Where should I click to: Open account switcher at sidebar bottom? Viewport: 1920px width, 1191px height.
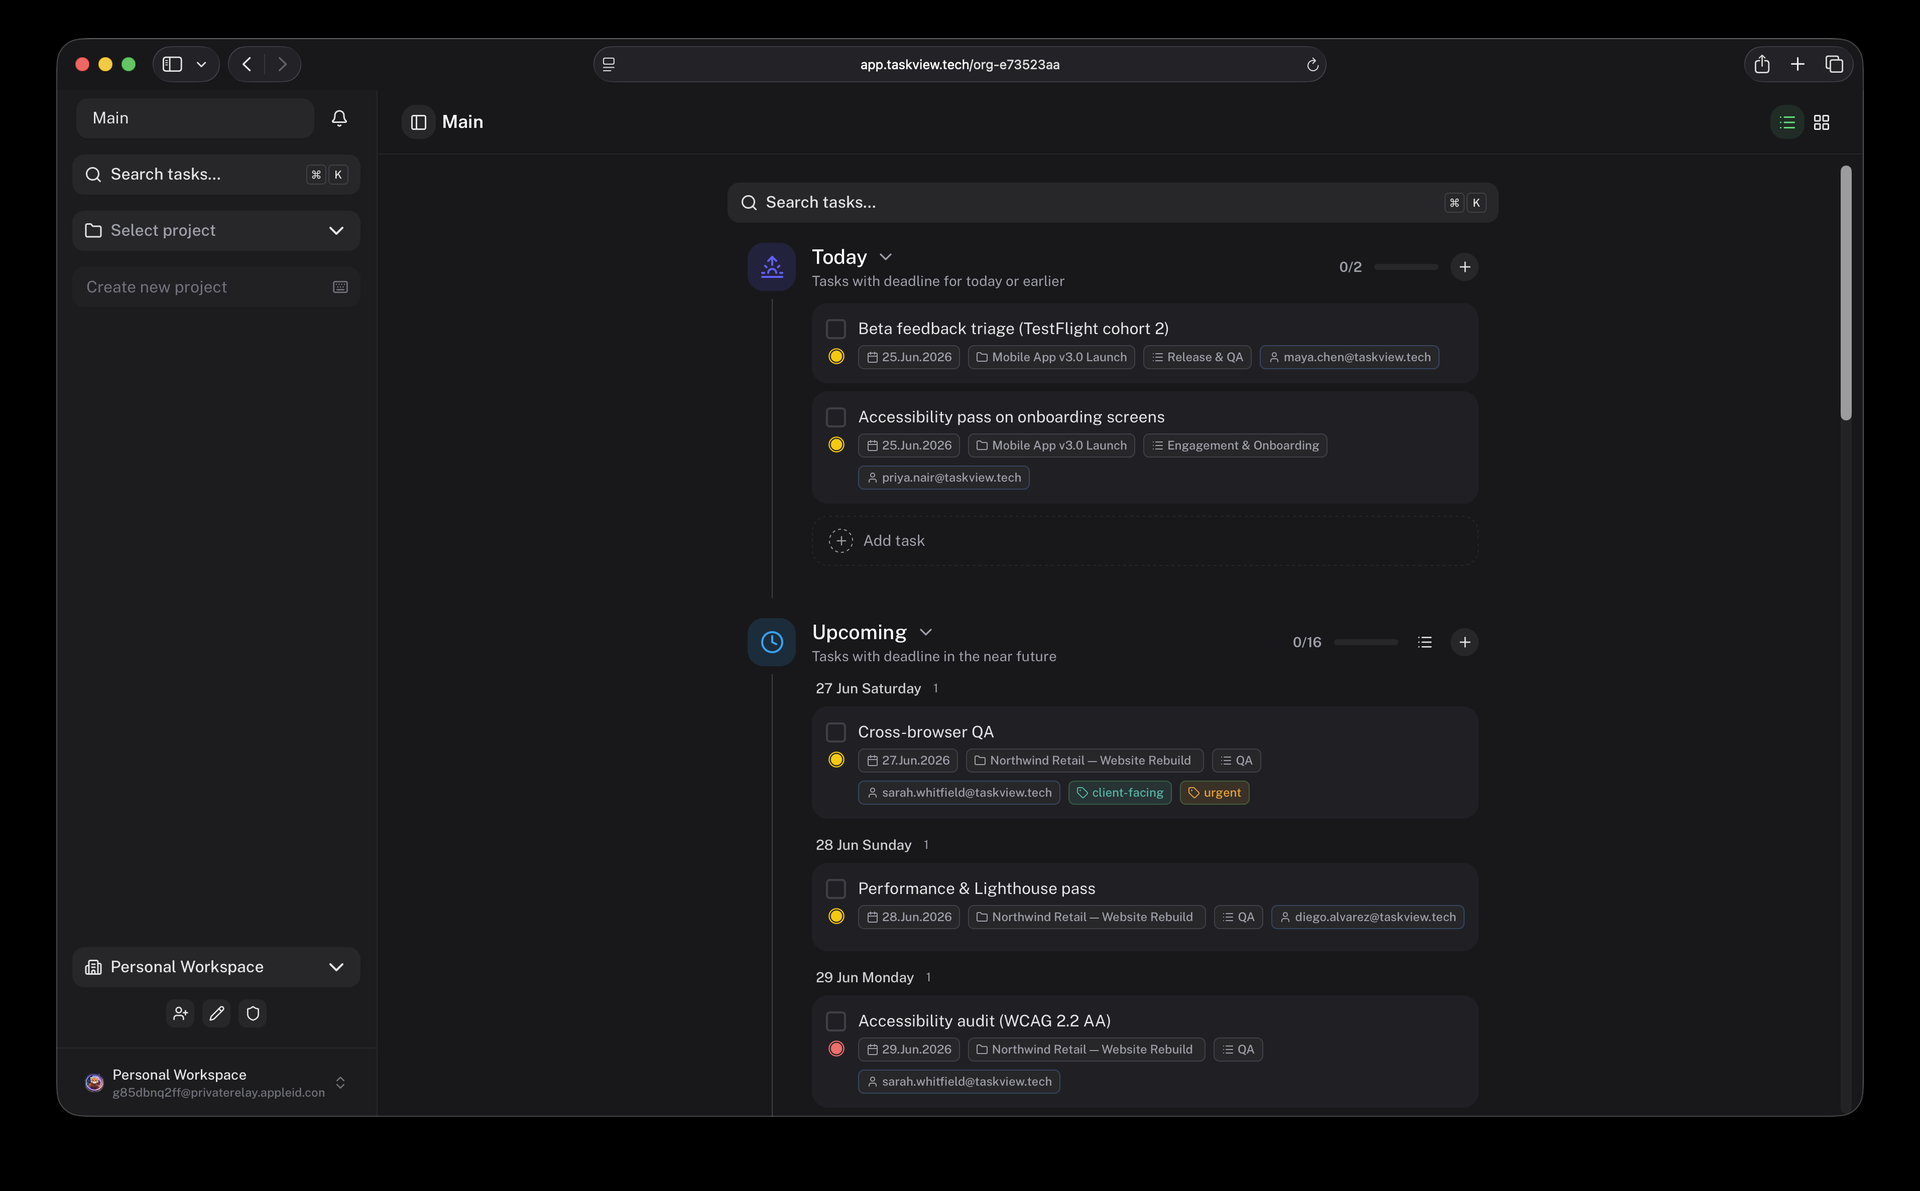tap(216, 1083)
